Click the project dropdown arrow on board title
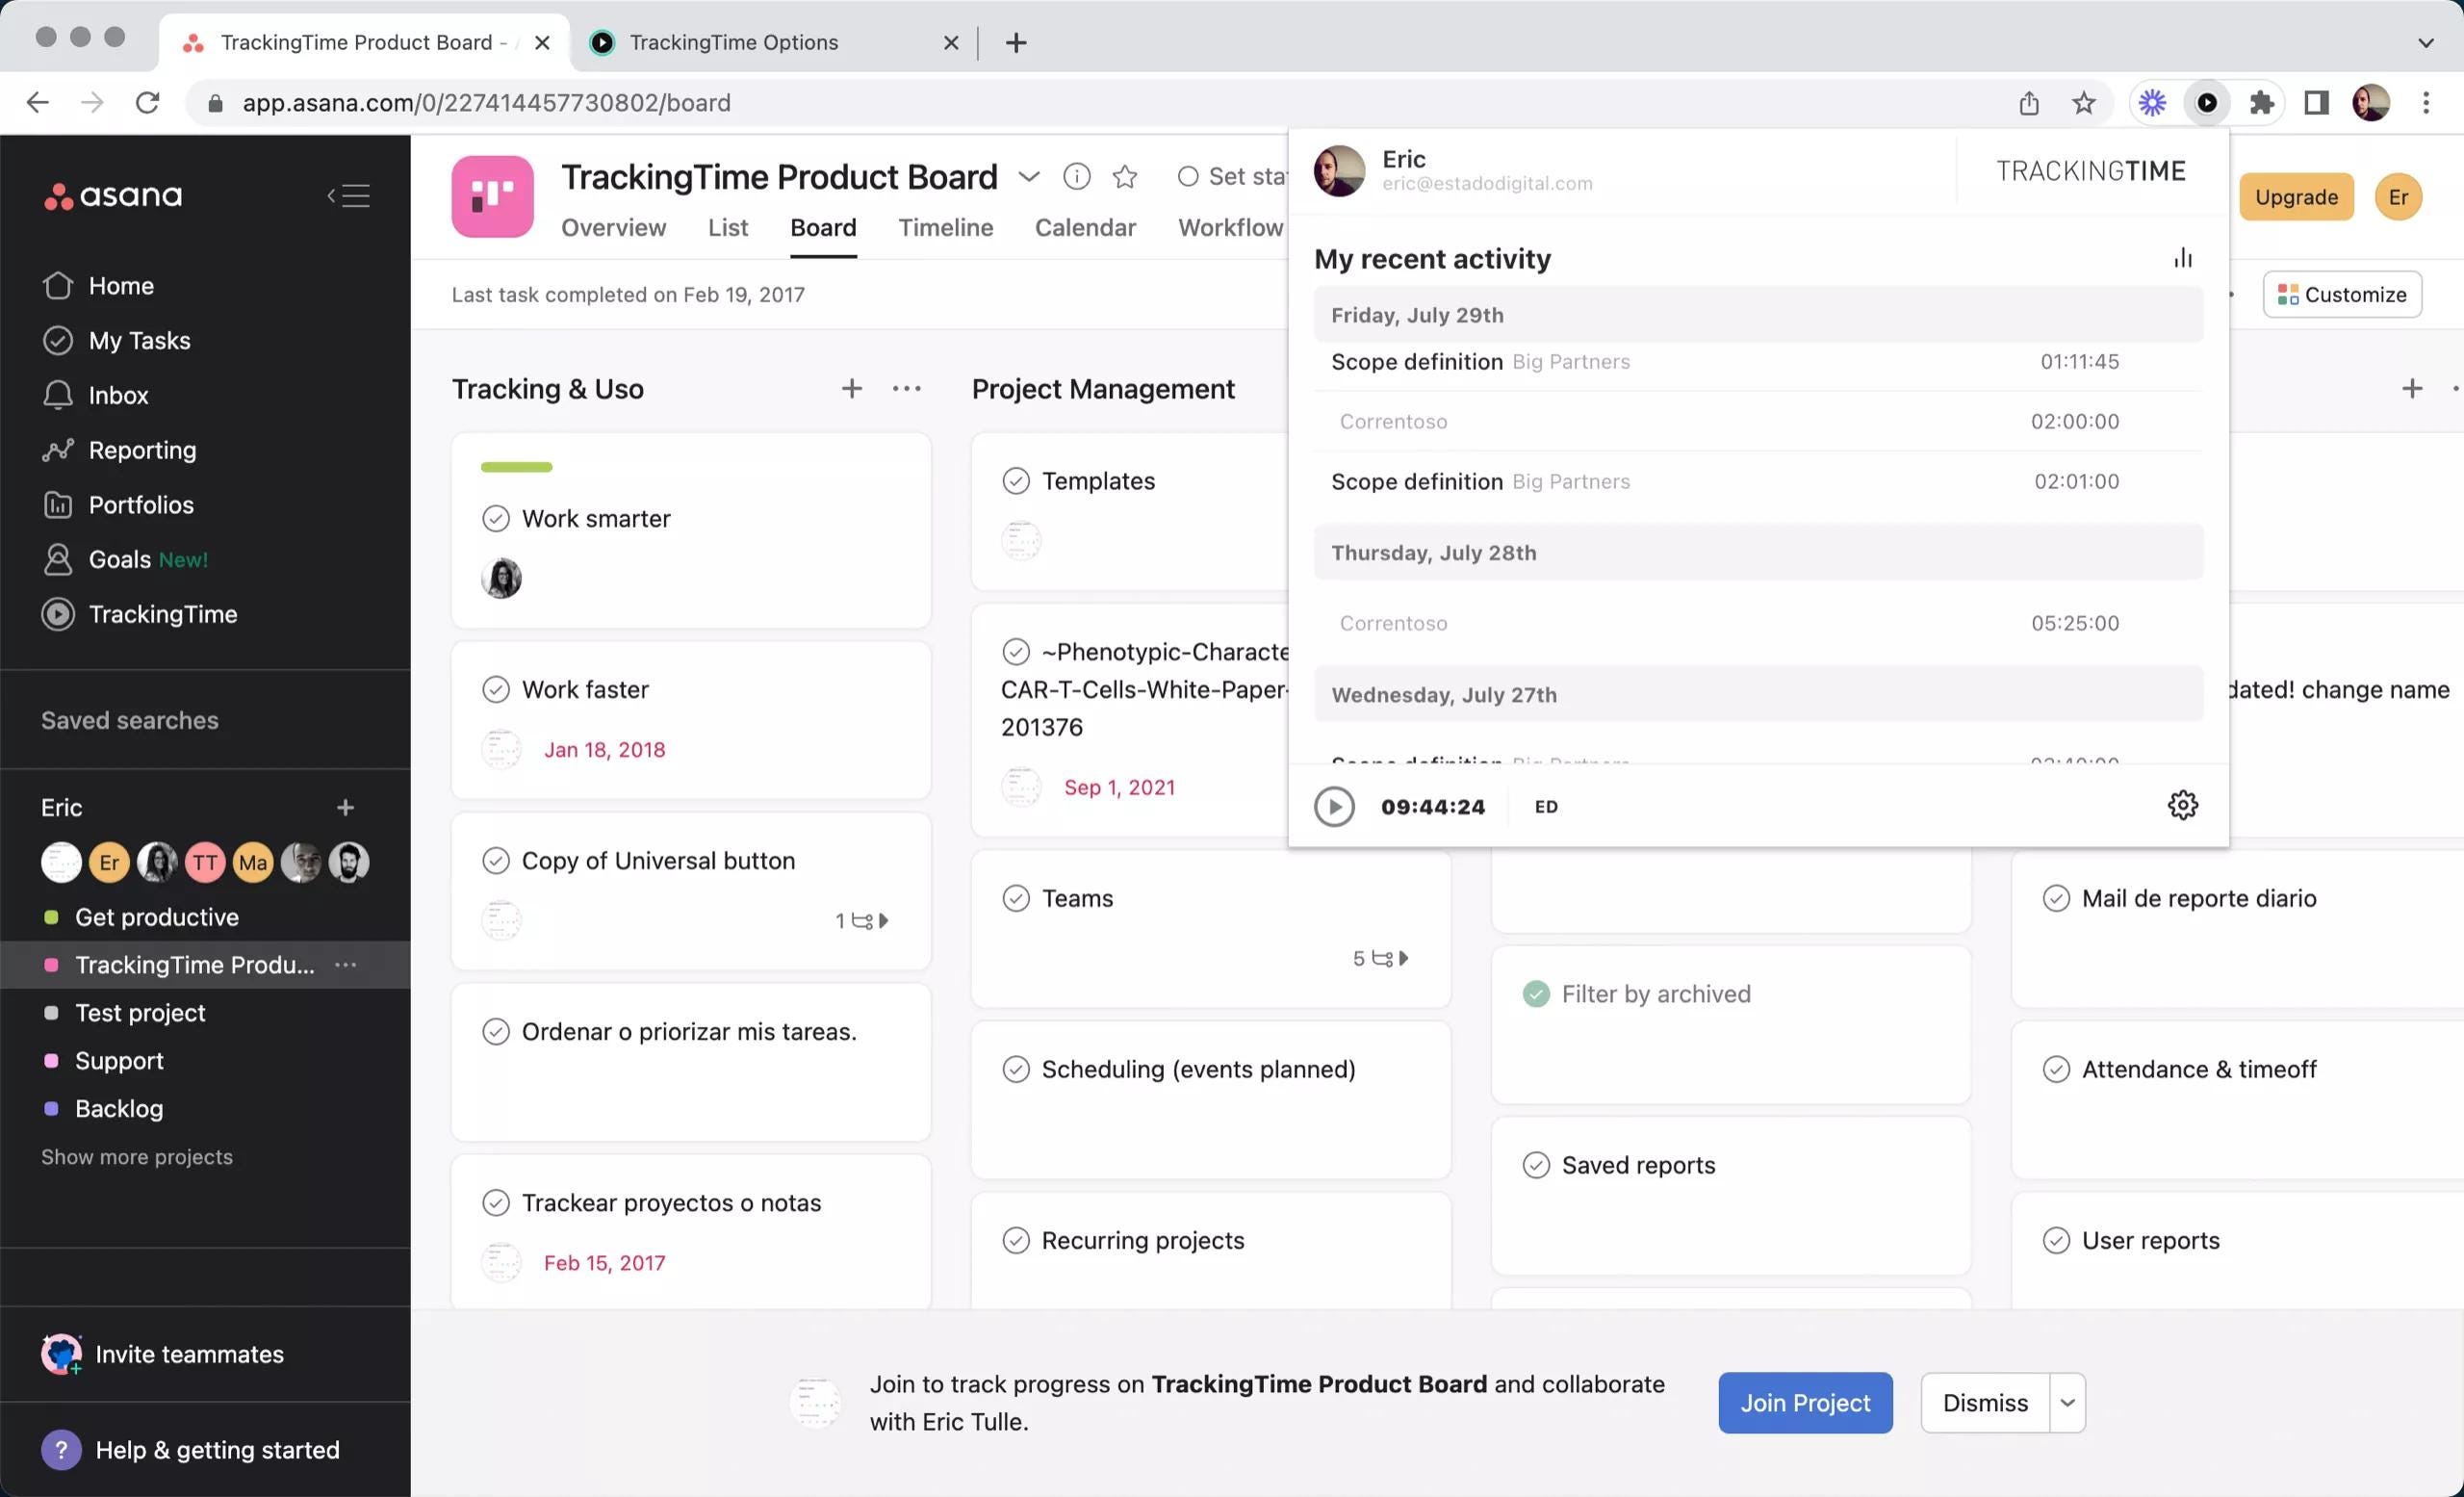Screen dimensions: 2464x1497 point(1028,176)
